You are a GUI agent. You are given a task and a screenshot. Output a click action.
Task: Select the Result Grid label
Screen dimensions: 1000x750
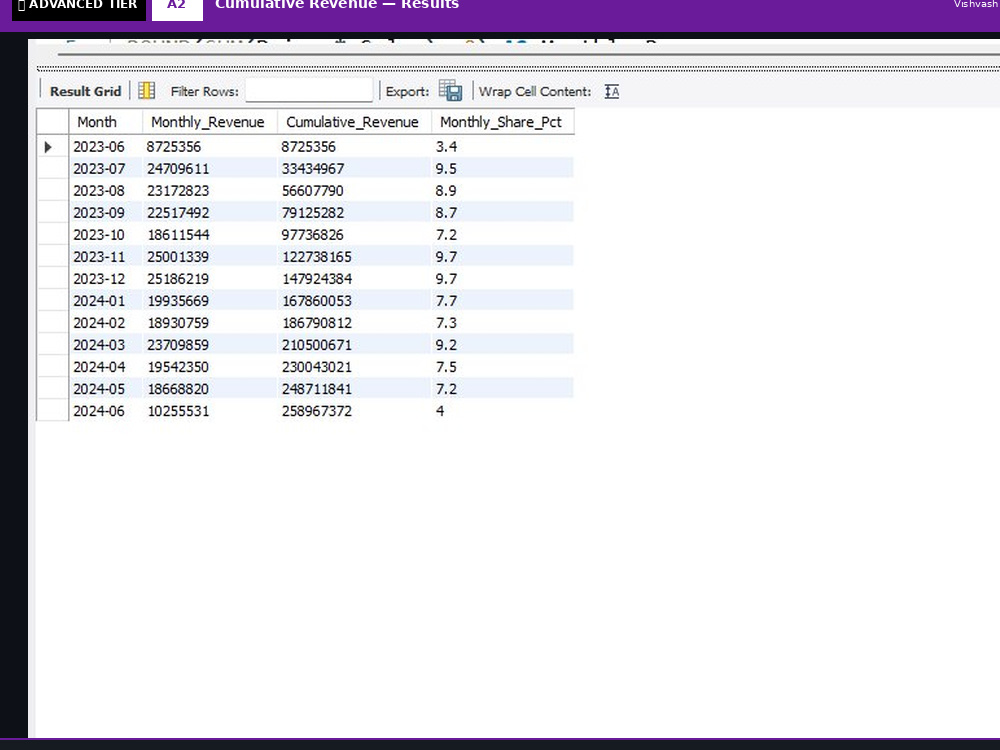pyautogui.click(x=85, y=91)
